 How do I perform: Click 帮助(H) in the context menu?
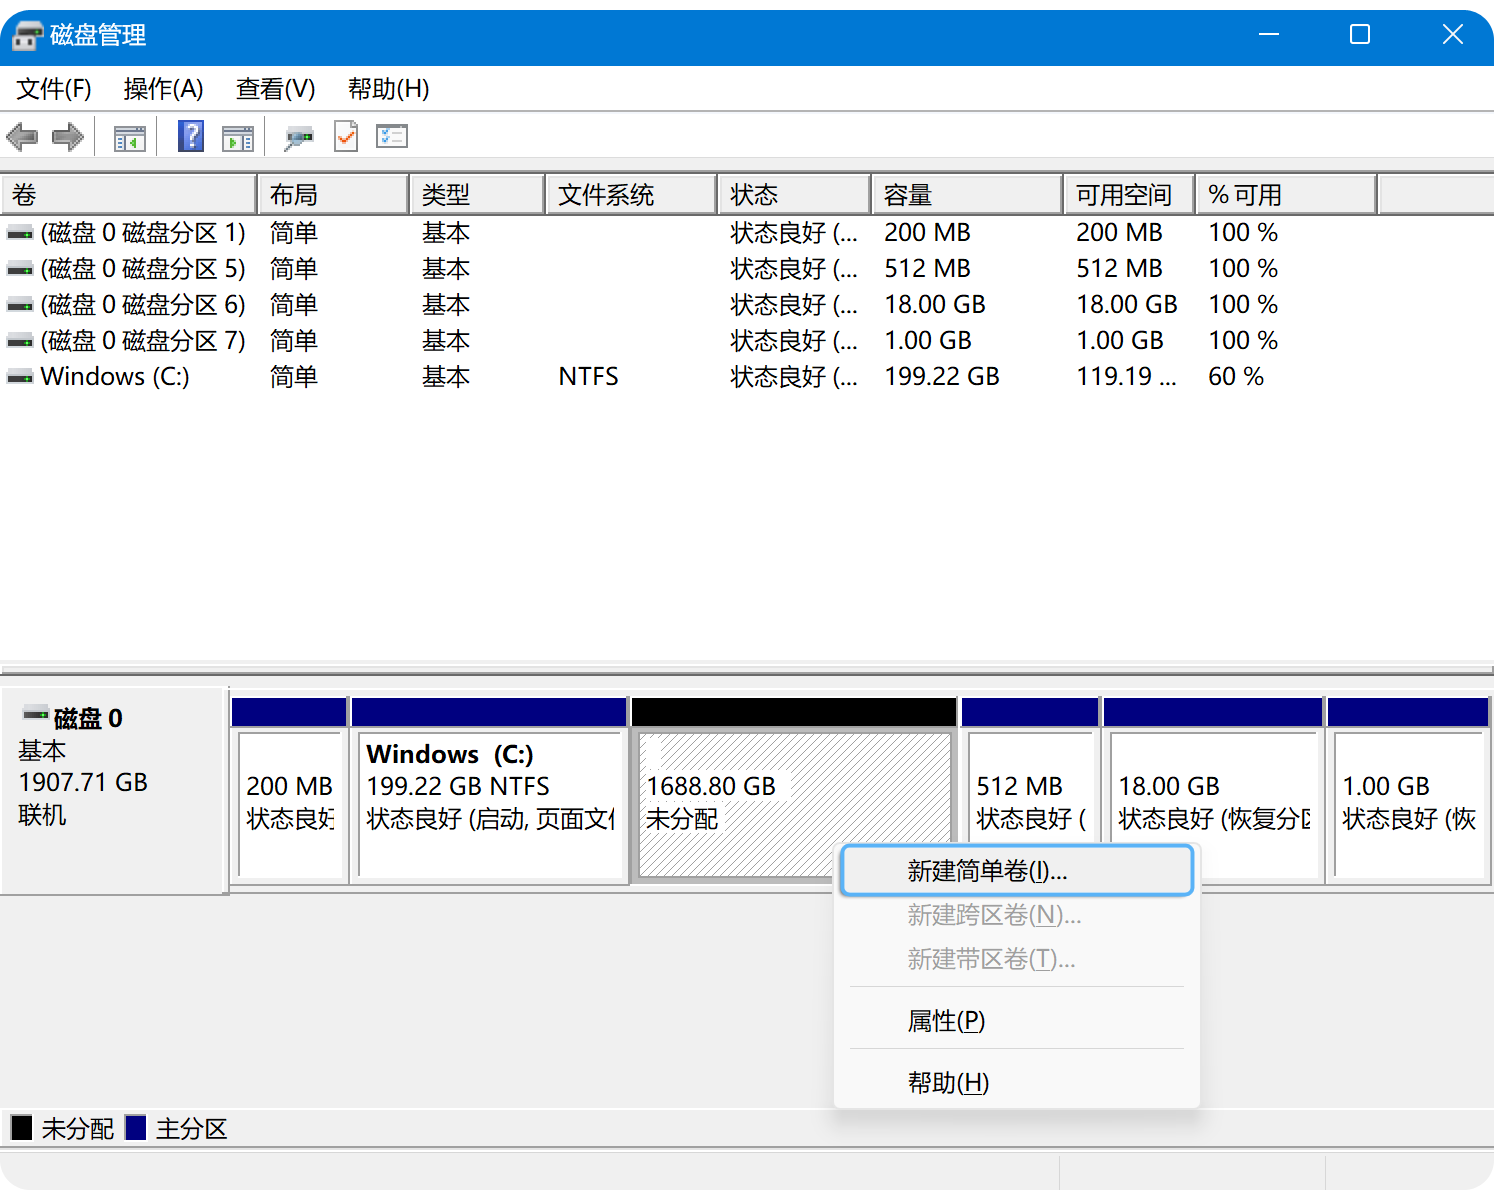[x=948, y=1083]
